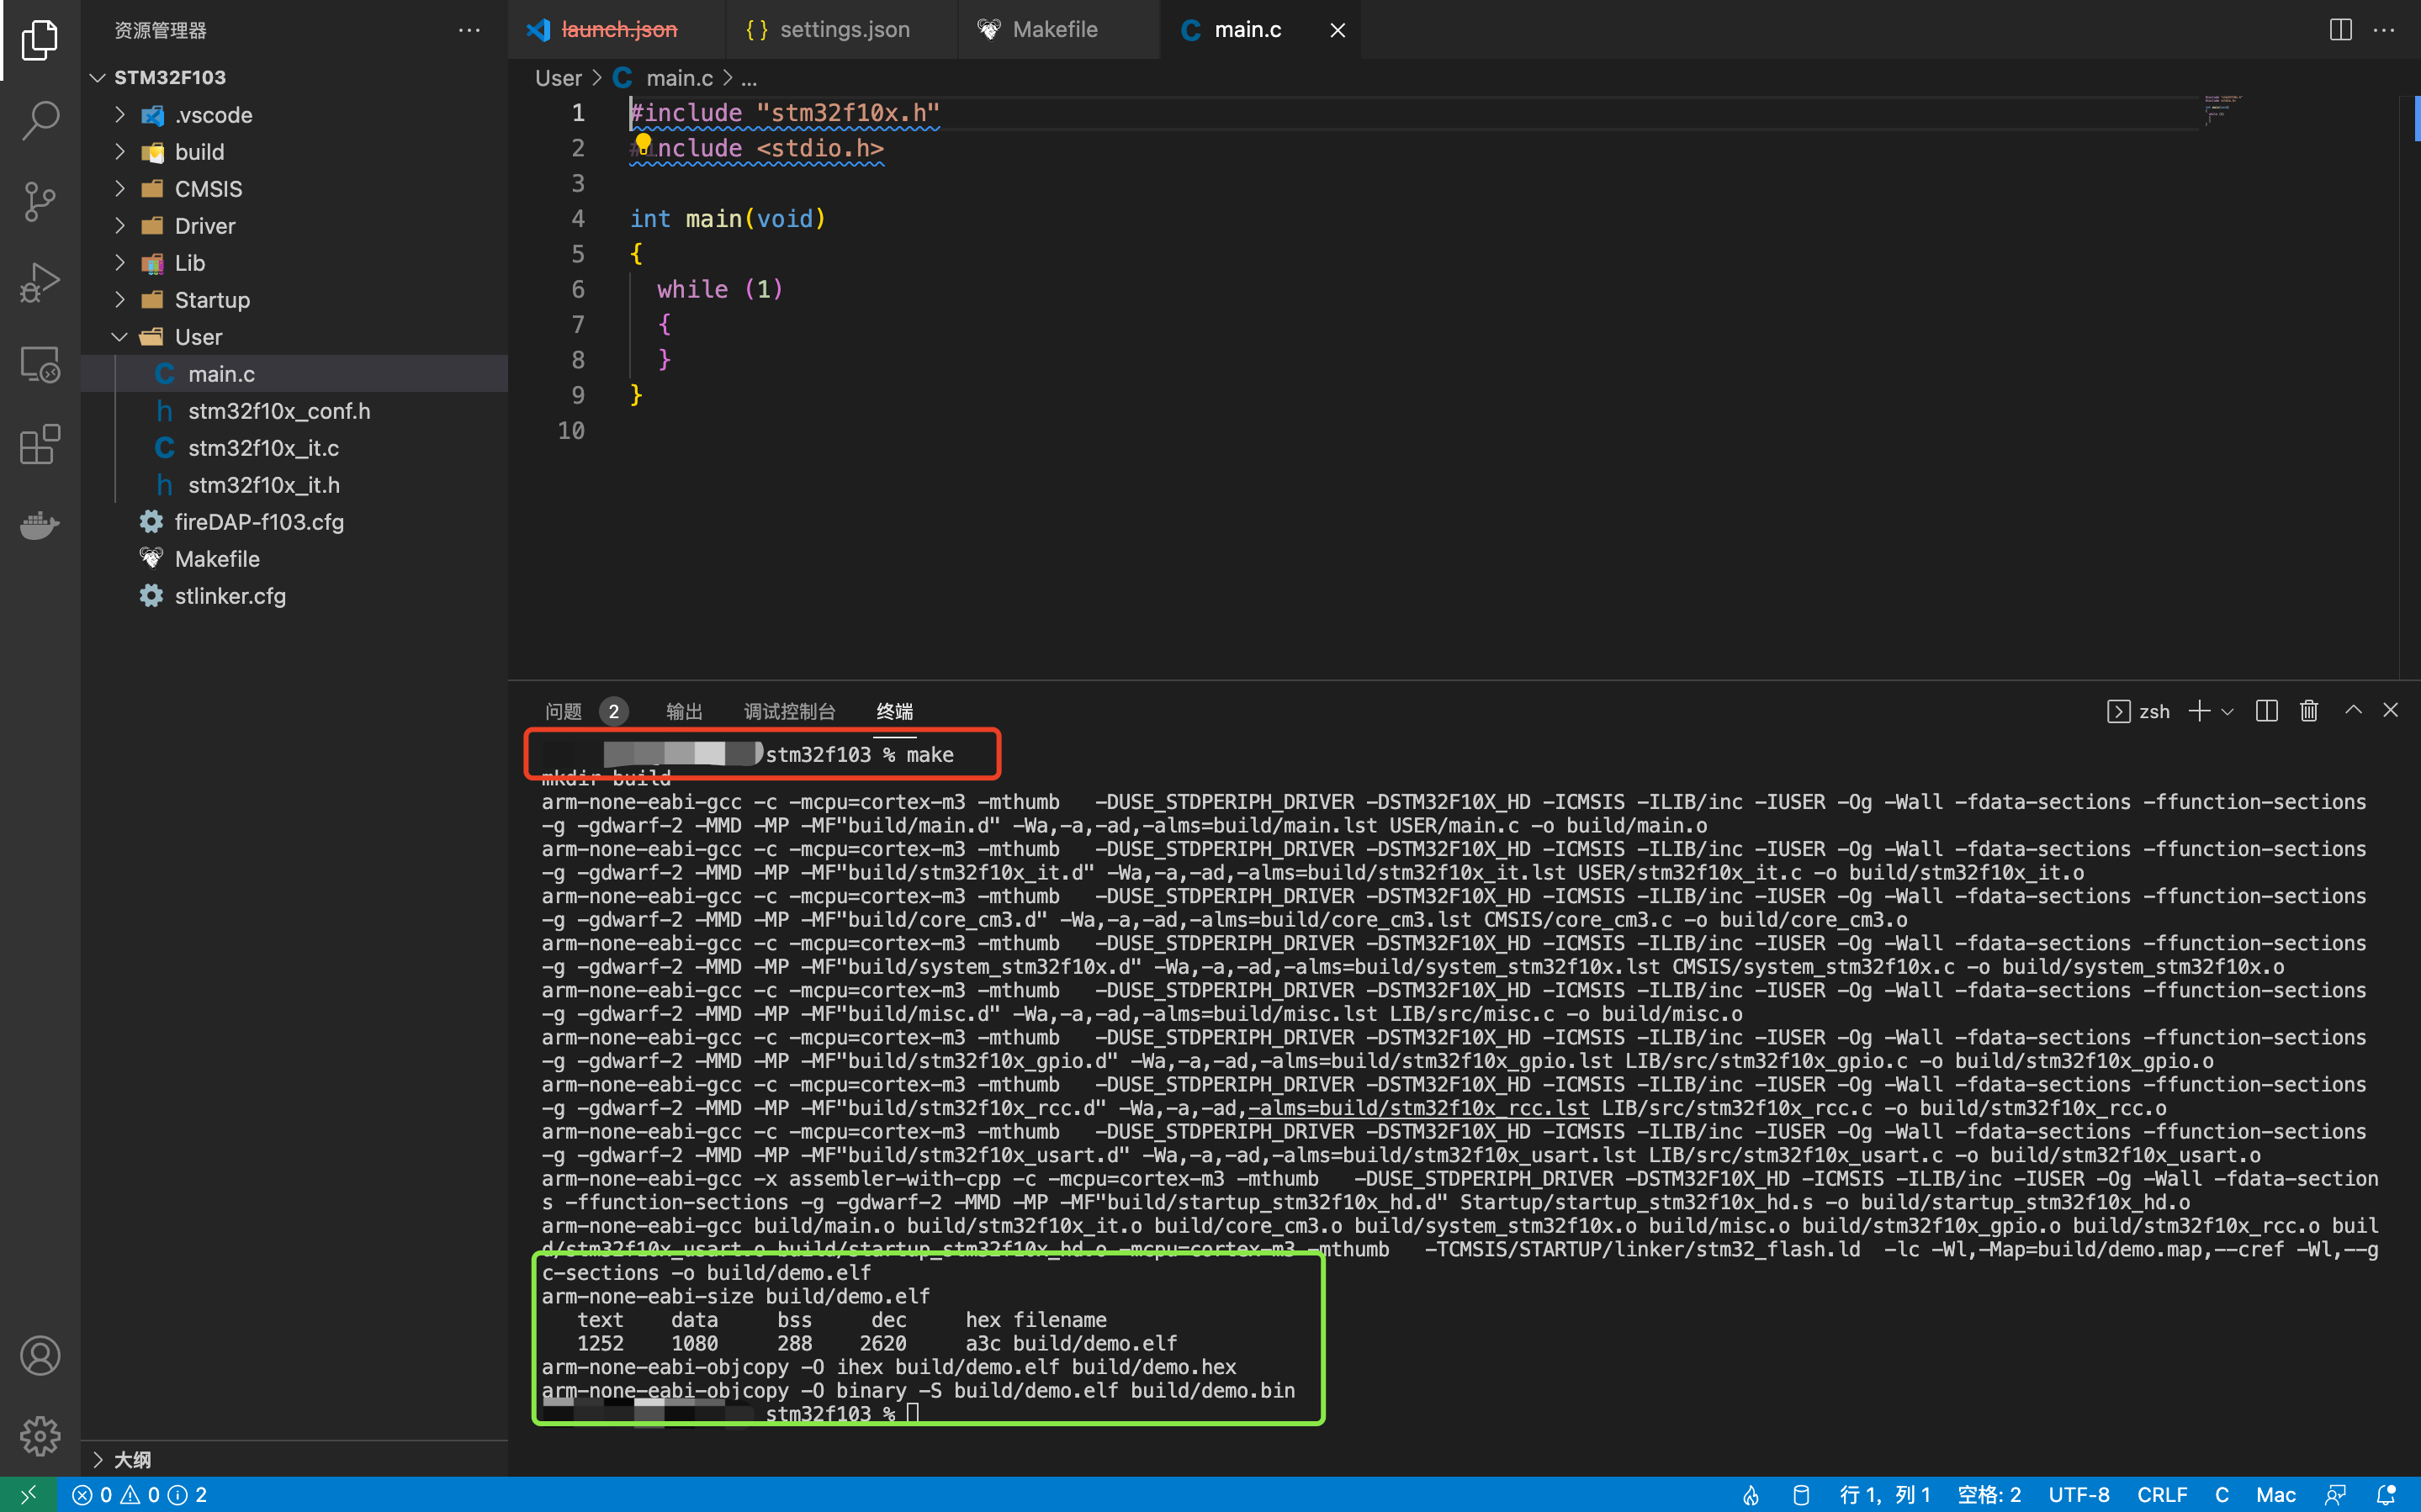This screenshot has width=2421, height=1512.
Task: Maximize the panel with the chevron-up control
Action: tap(2352, 710)
